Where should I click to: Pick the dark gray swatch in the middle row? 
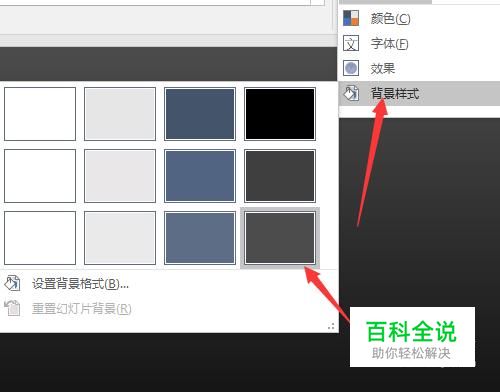click(x=280, y=176)
